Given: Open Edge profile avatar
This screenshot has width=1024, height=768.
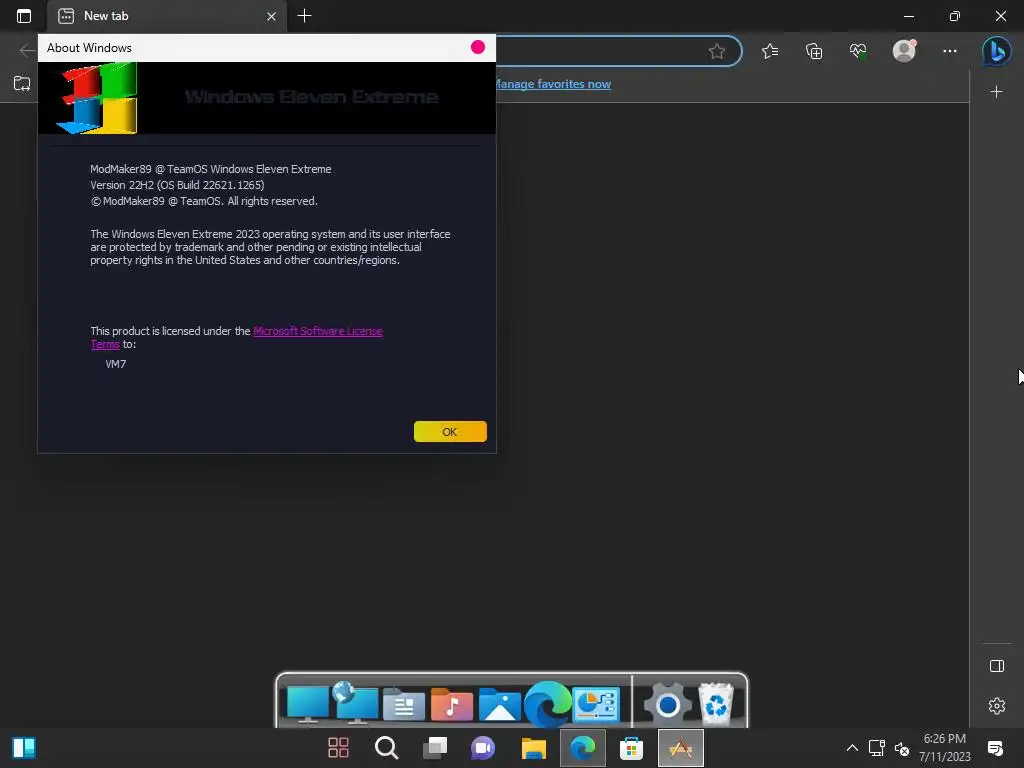Looking at the screenshot, I should (904, 50).
